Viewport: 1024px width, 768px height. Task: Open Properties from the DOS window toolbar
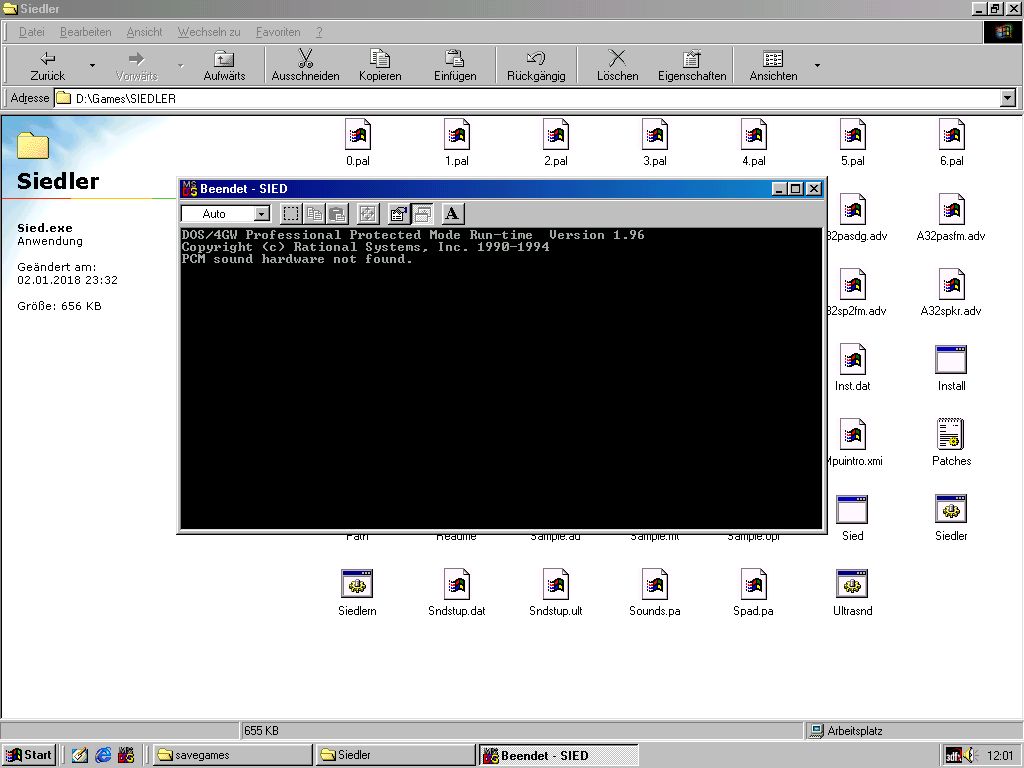(x=398, y=214)
